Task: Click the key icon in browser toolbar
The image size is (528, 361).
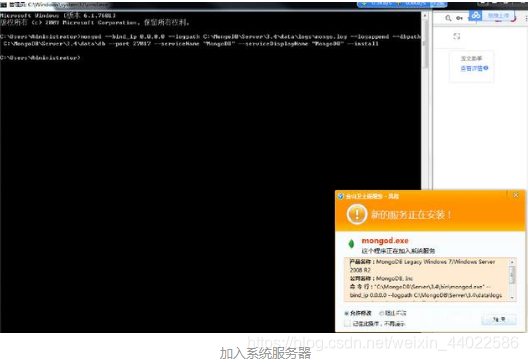Action: [459, 18]
